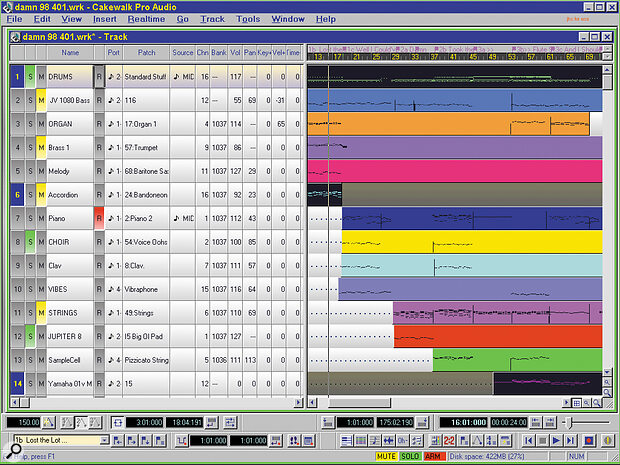Open the Staff notation view icon
620x465 pixels.
374,440
